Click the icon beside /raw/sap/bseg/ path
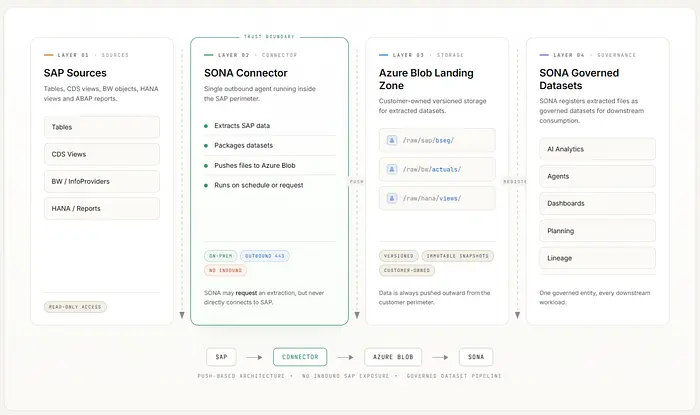Viewport: 700px width, 415px height. click(392, 140)
